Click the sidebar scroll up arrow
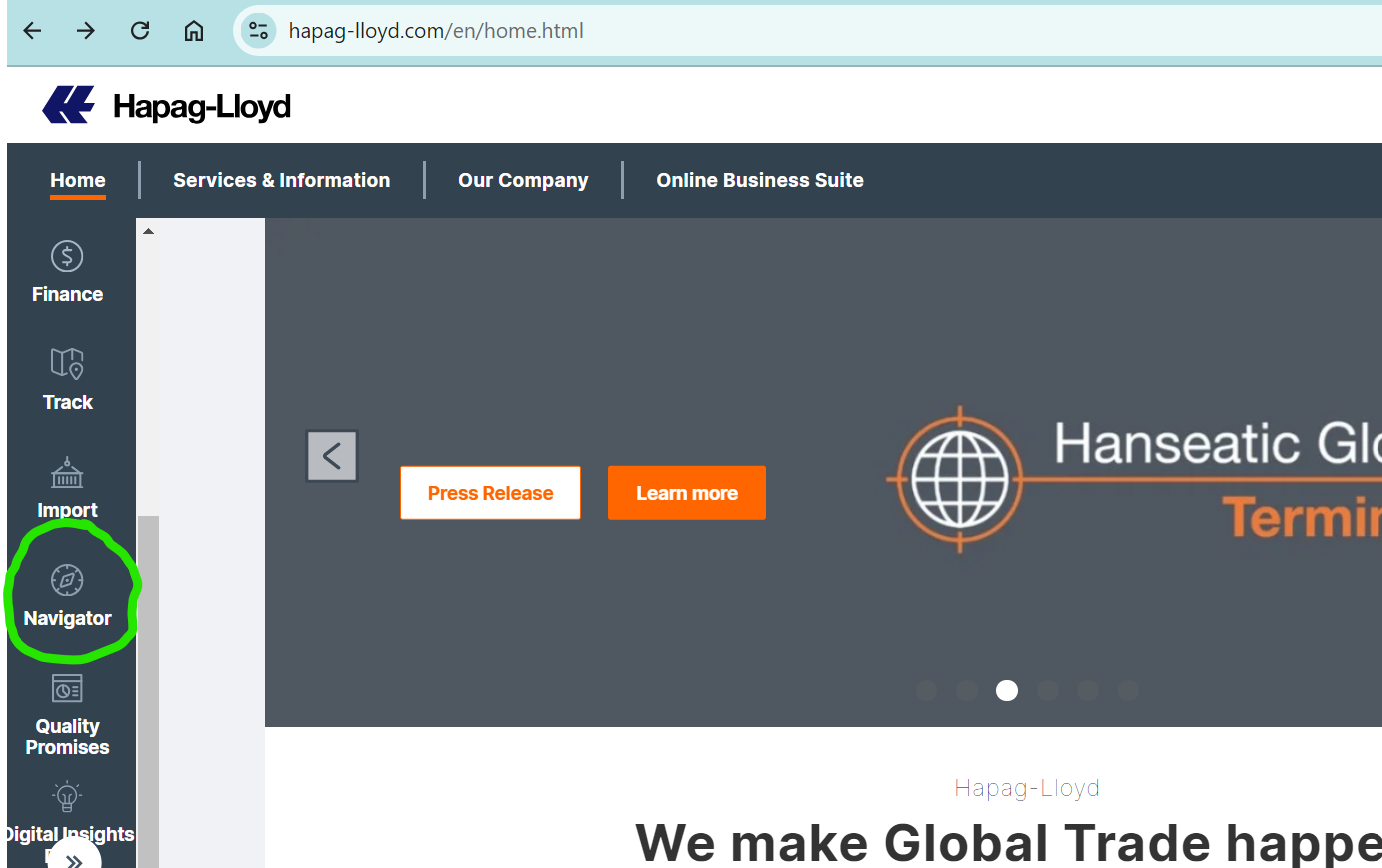Image resolution: width=1382 pixels, height=868 pixels. click(x=148, y=231)
